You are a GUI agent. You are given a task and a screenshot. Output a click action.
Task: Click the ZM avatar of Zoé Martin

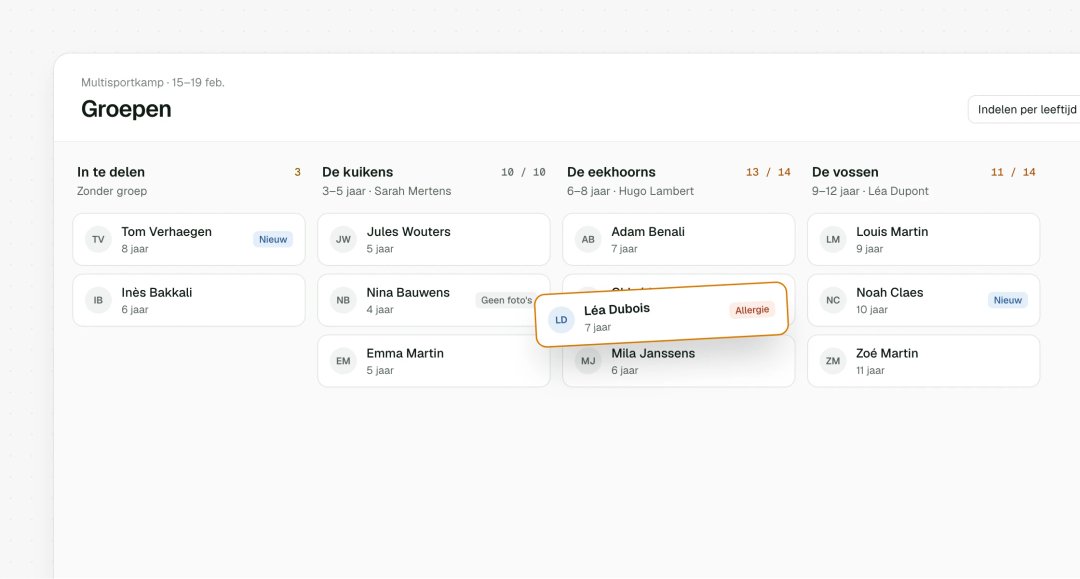833,361
